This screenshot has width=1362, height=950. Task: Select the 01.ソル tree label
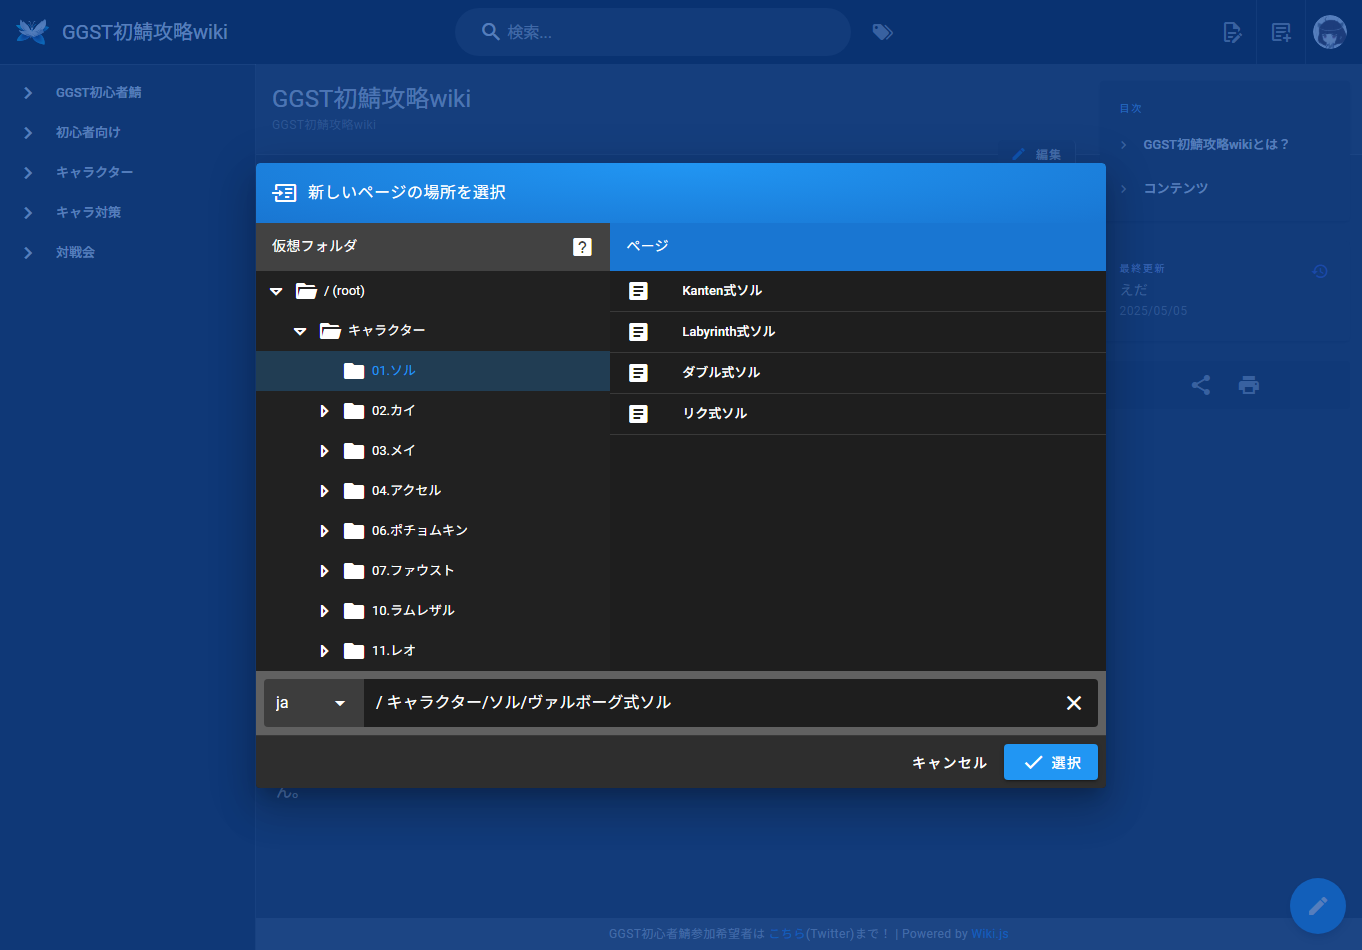tap(394, 371)
